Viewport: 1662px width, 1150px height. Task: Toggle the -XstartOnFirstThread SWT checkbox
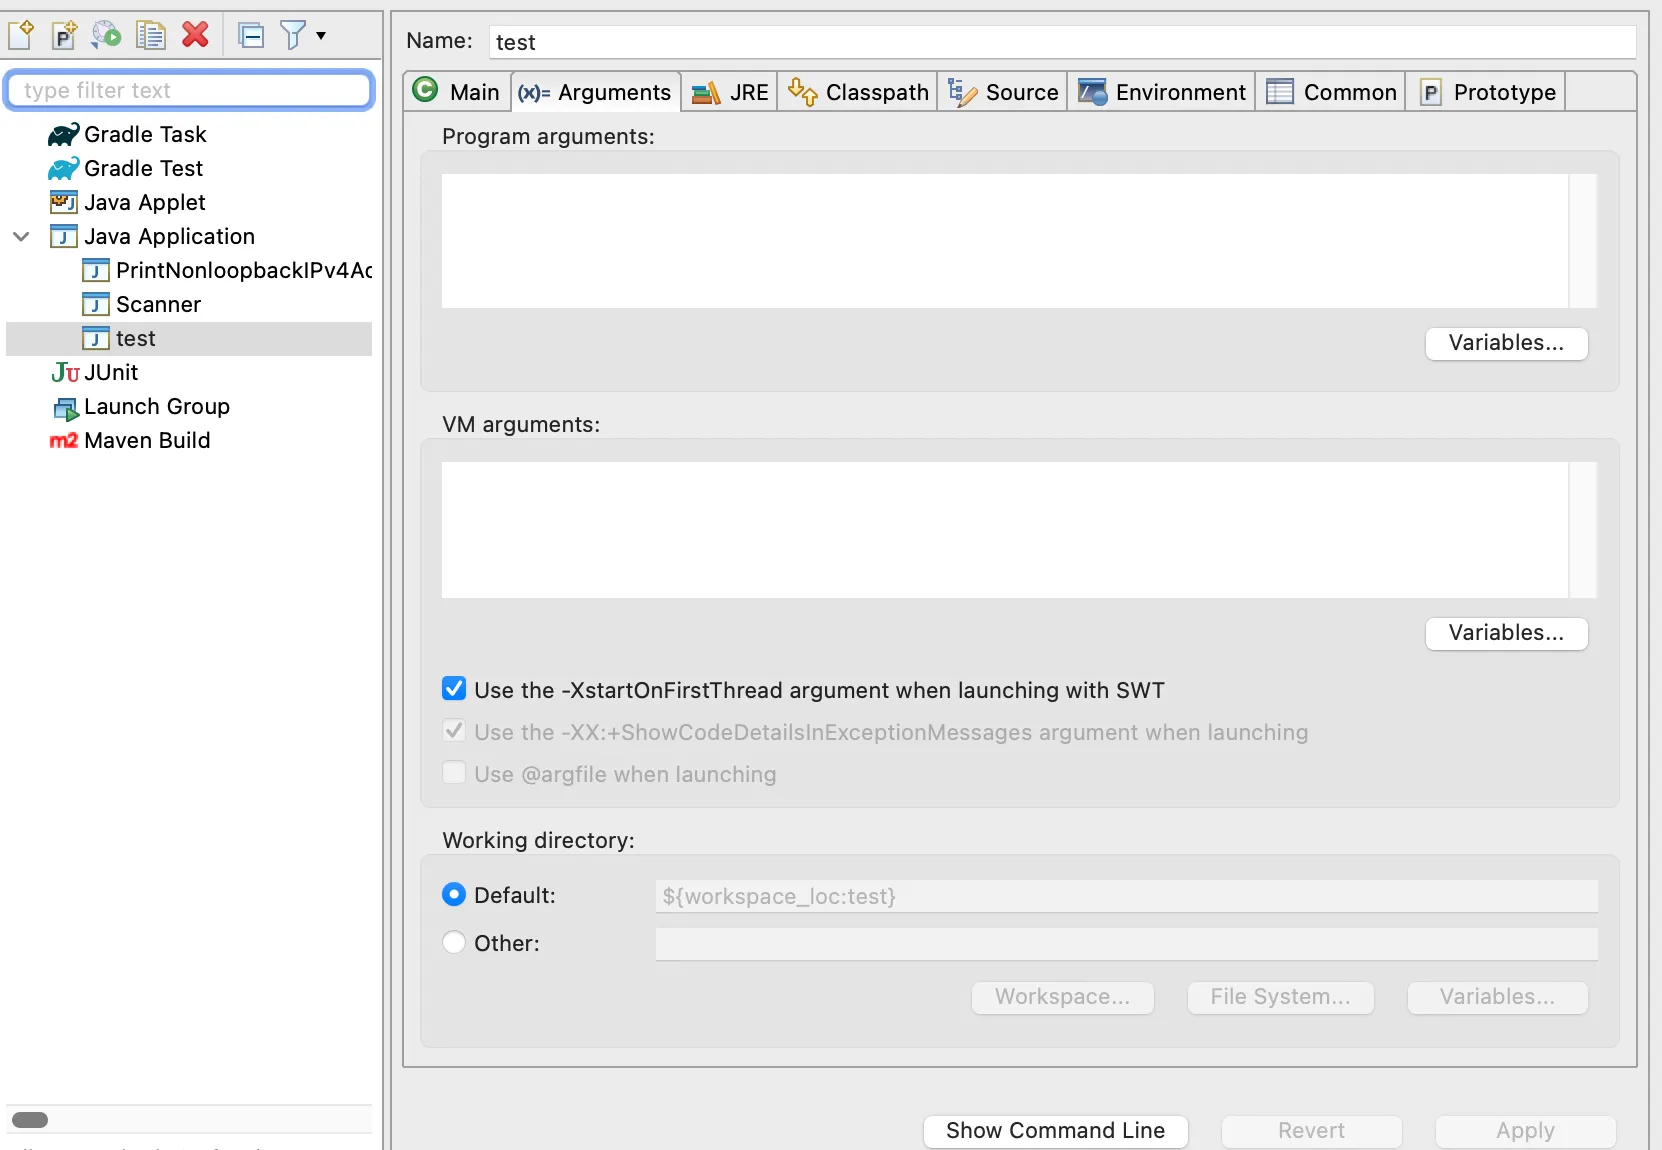click(x=454, y=689)
